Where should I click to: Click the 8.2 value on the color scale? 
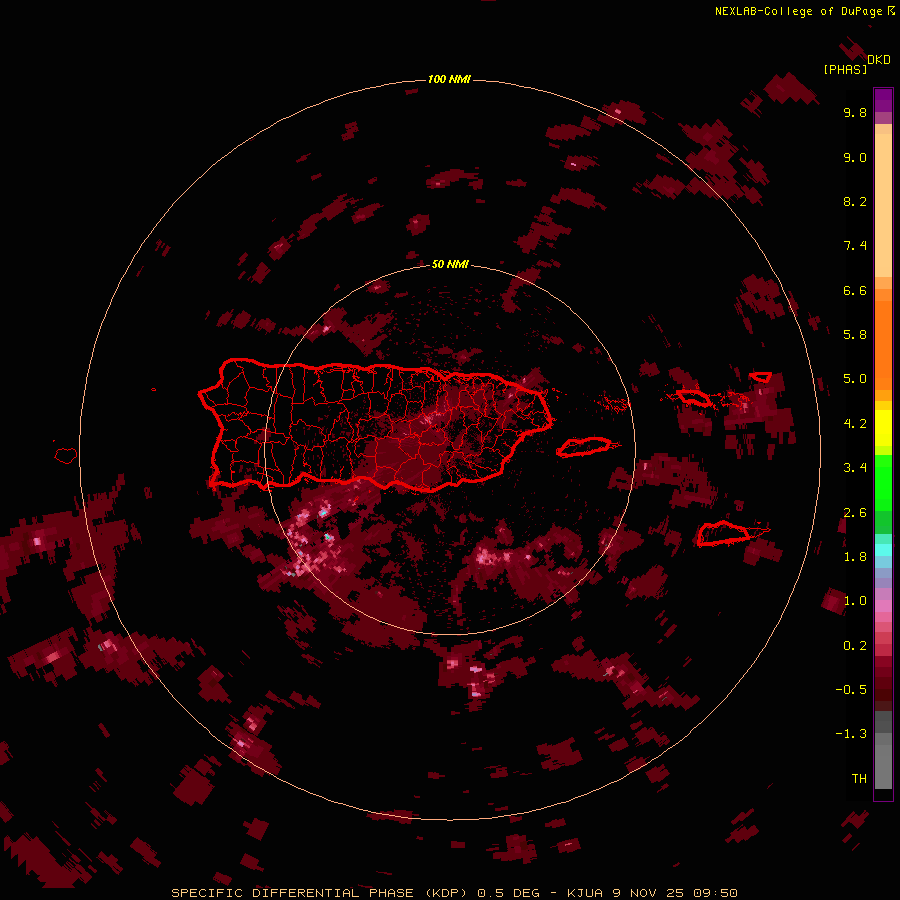[855, 201]
